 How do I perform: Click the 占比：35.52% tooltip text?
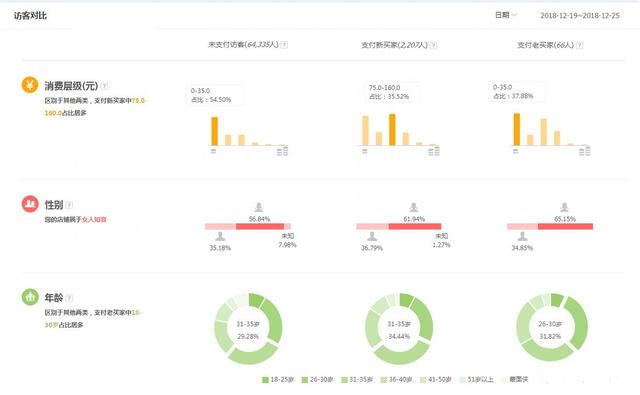(389, 97)
